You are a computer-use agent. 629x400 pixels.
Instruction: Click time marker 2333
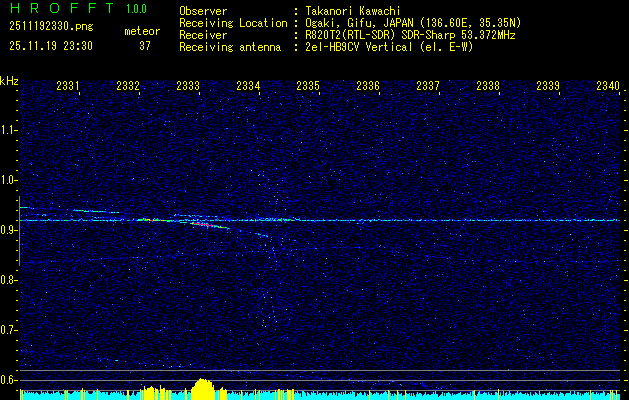pyautogui.click(x=188, y=85)
